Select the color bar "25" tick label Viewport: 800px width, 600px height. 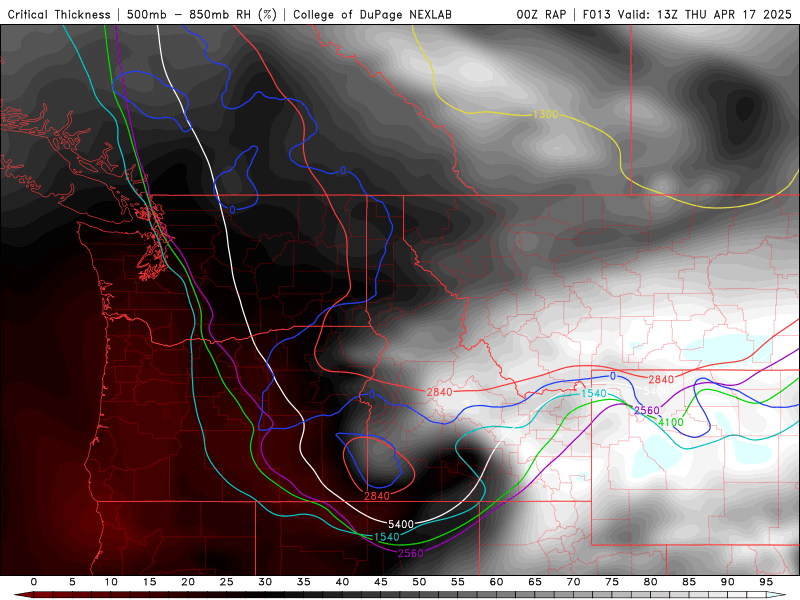point(227,582)
